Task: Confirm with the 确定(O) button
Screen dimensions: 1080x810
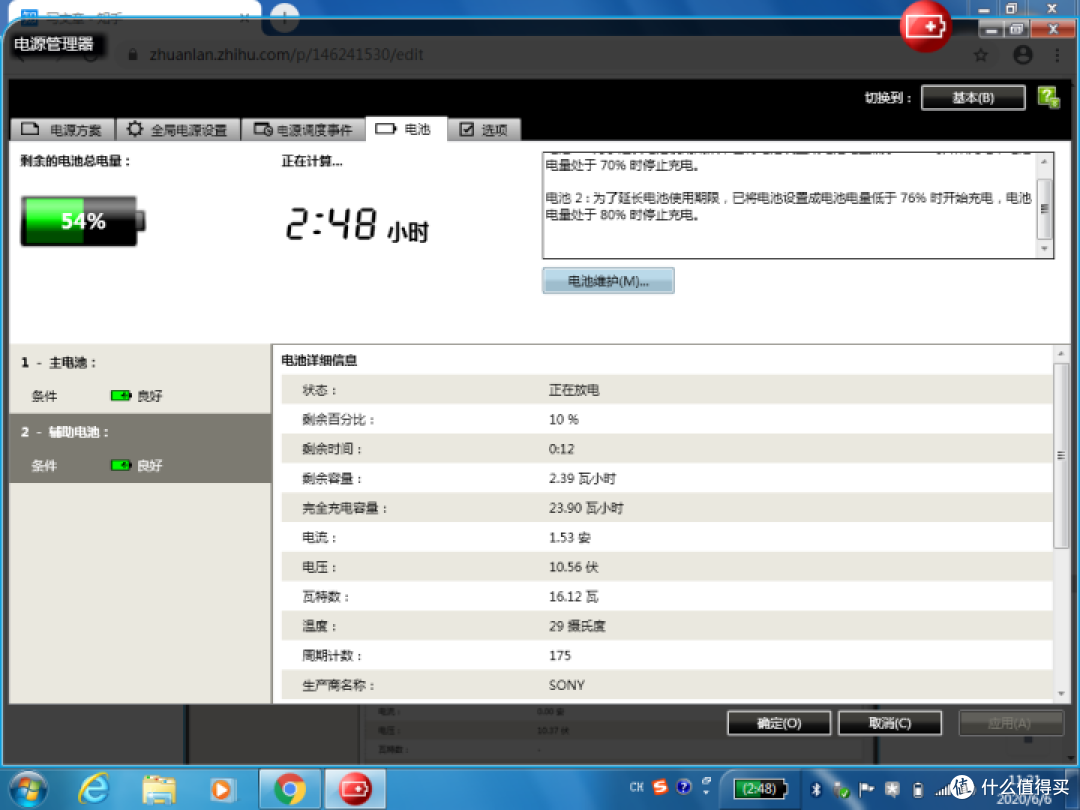Action: [779, 723]
